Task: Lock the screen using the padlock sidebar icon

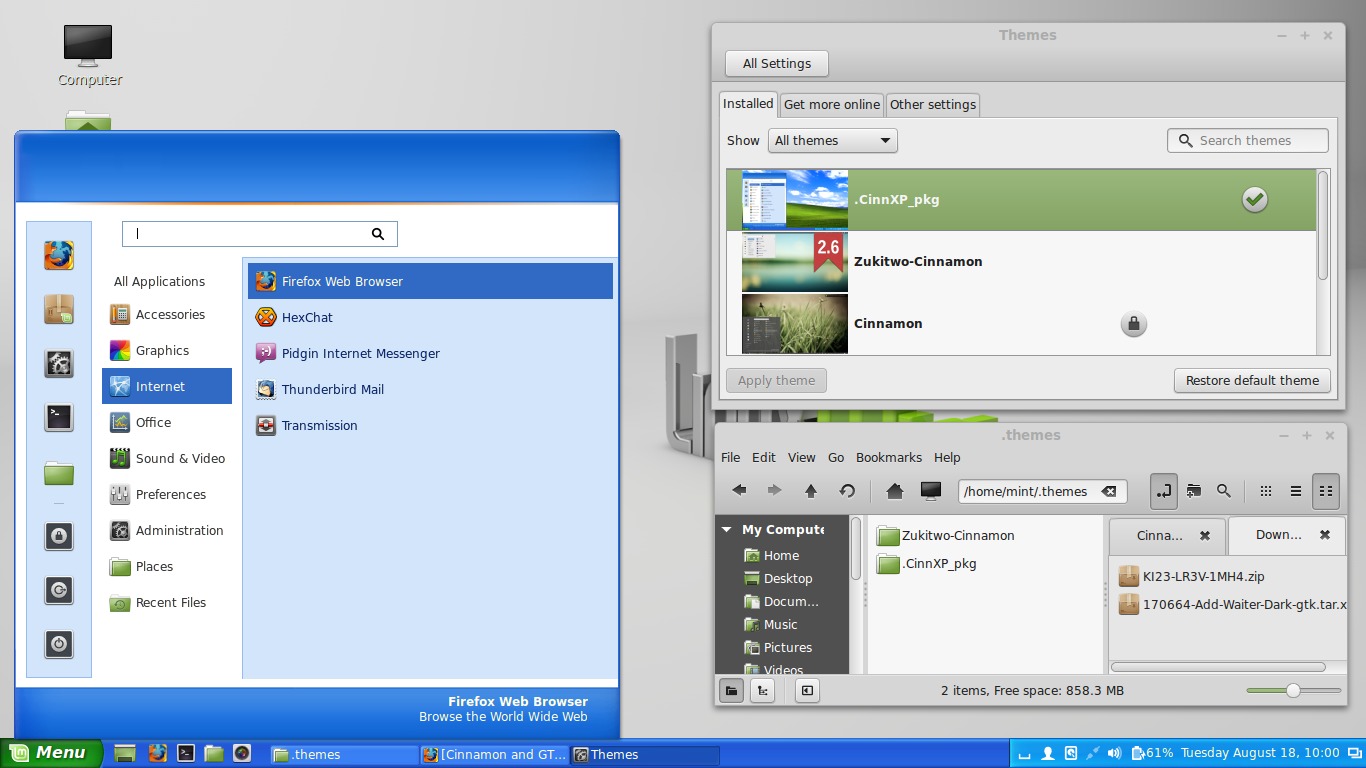Action: pos(58,536)
